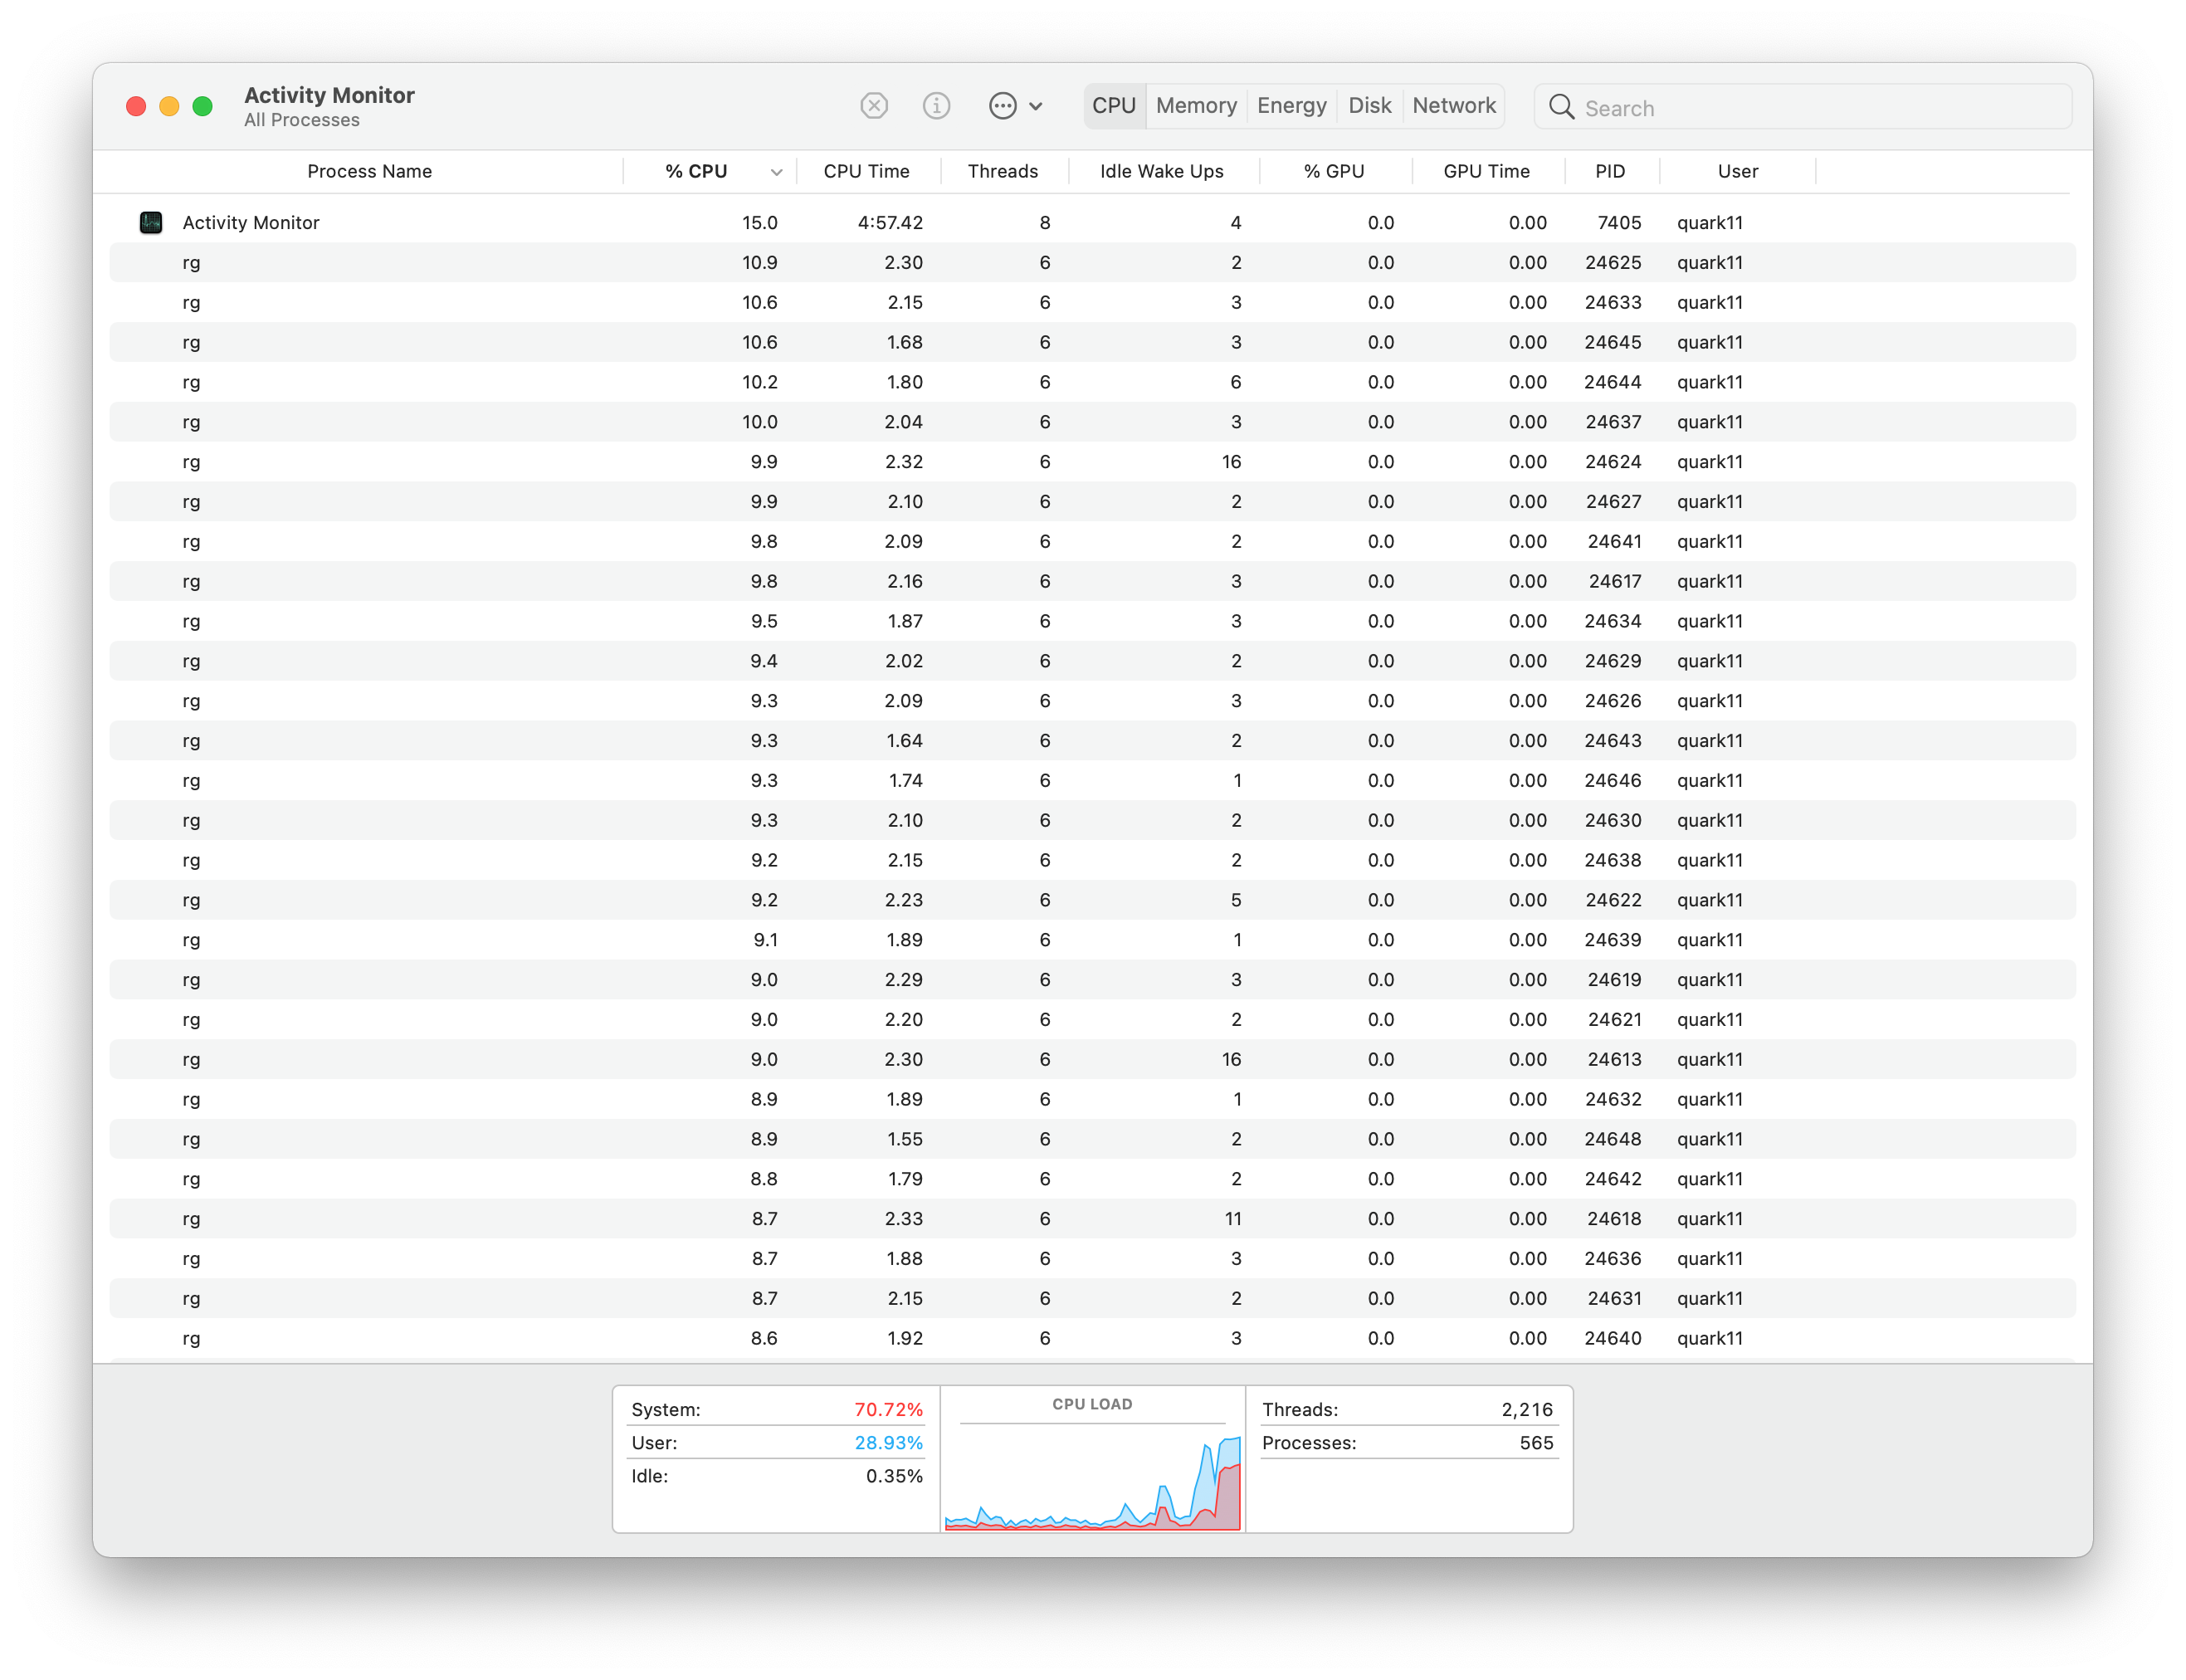Select rg process with PID 24632
The image size is (2186, 1680).
(x=1092, y=1099)
